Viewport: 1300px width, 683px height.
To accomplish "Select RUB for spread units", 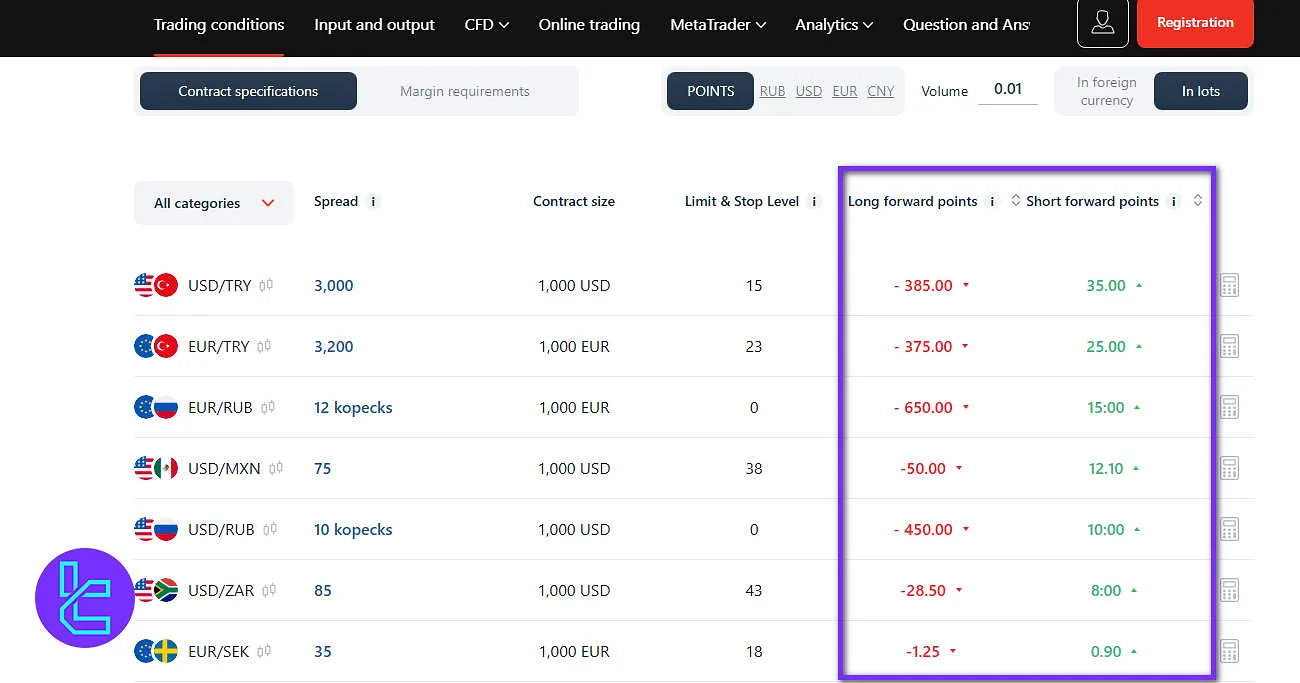I will 772,90.
